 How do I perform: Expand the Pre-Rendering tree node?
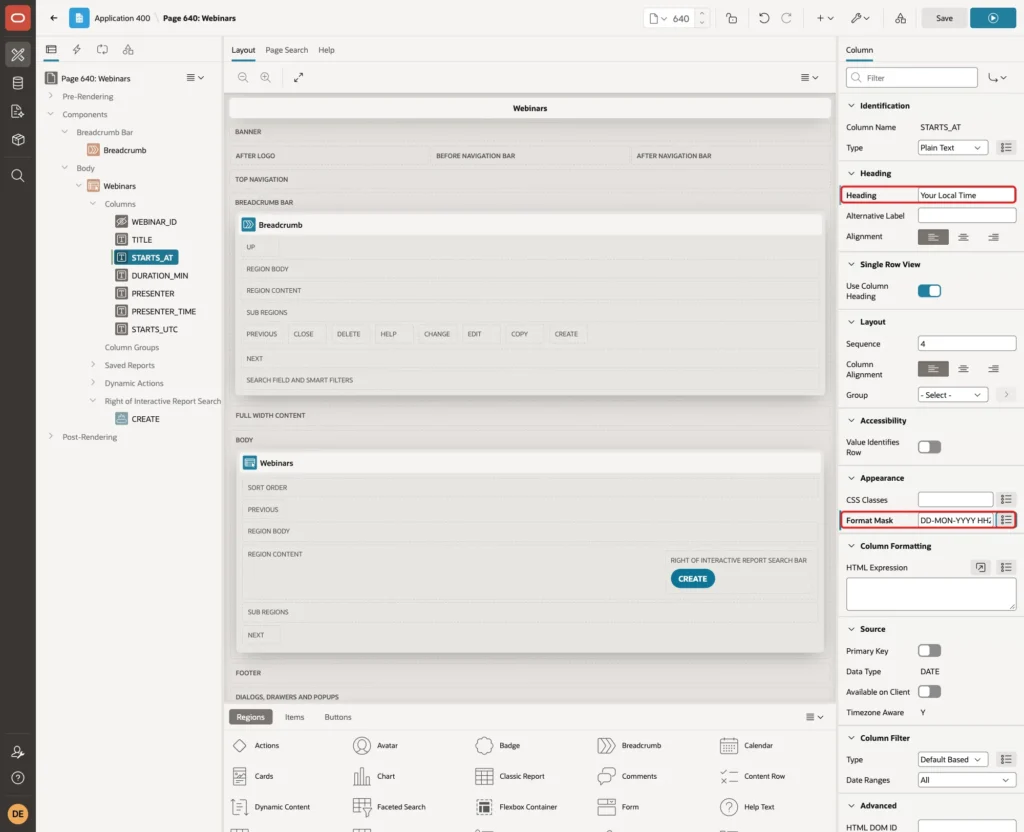[50, 96]
